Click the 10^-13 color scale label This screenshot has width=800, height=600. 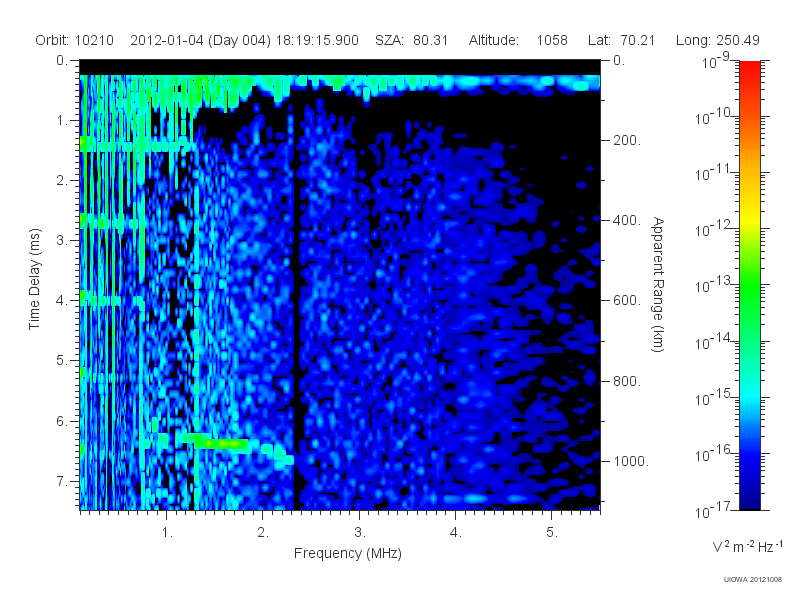(x=714, y=285)
